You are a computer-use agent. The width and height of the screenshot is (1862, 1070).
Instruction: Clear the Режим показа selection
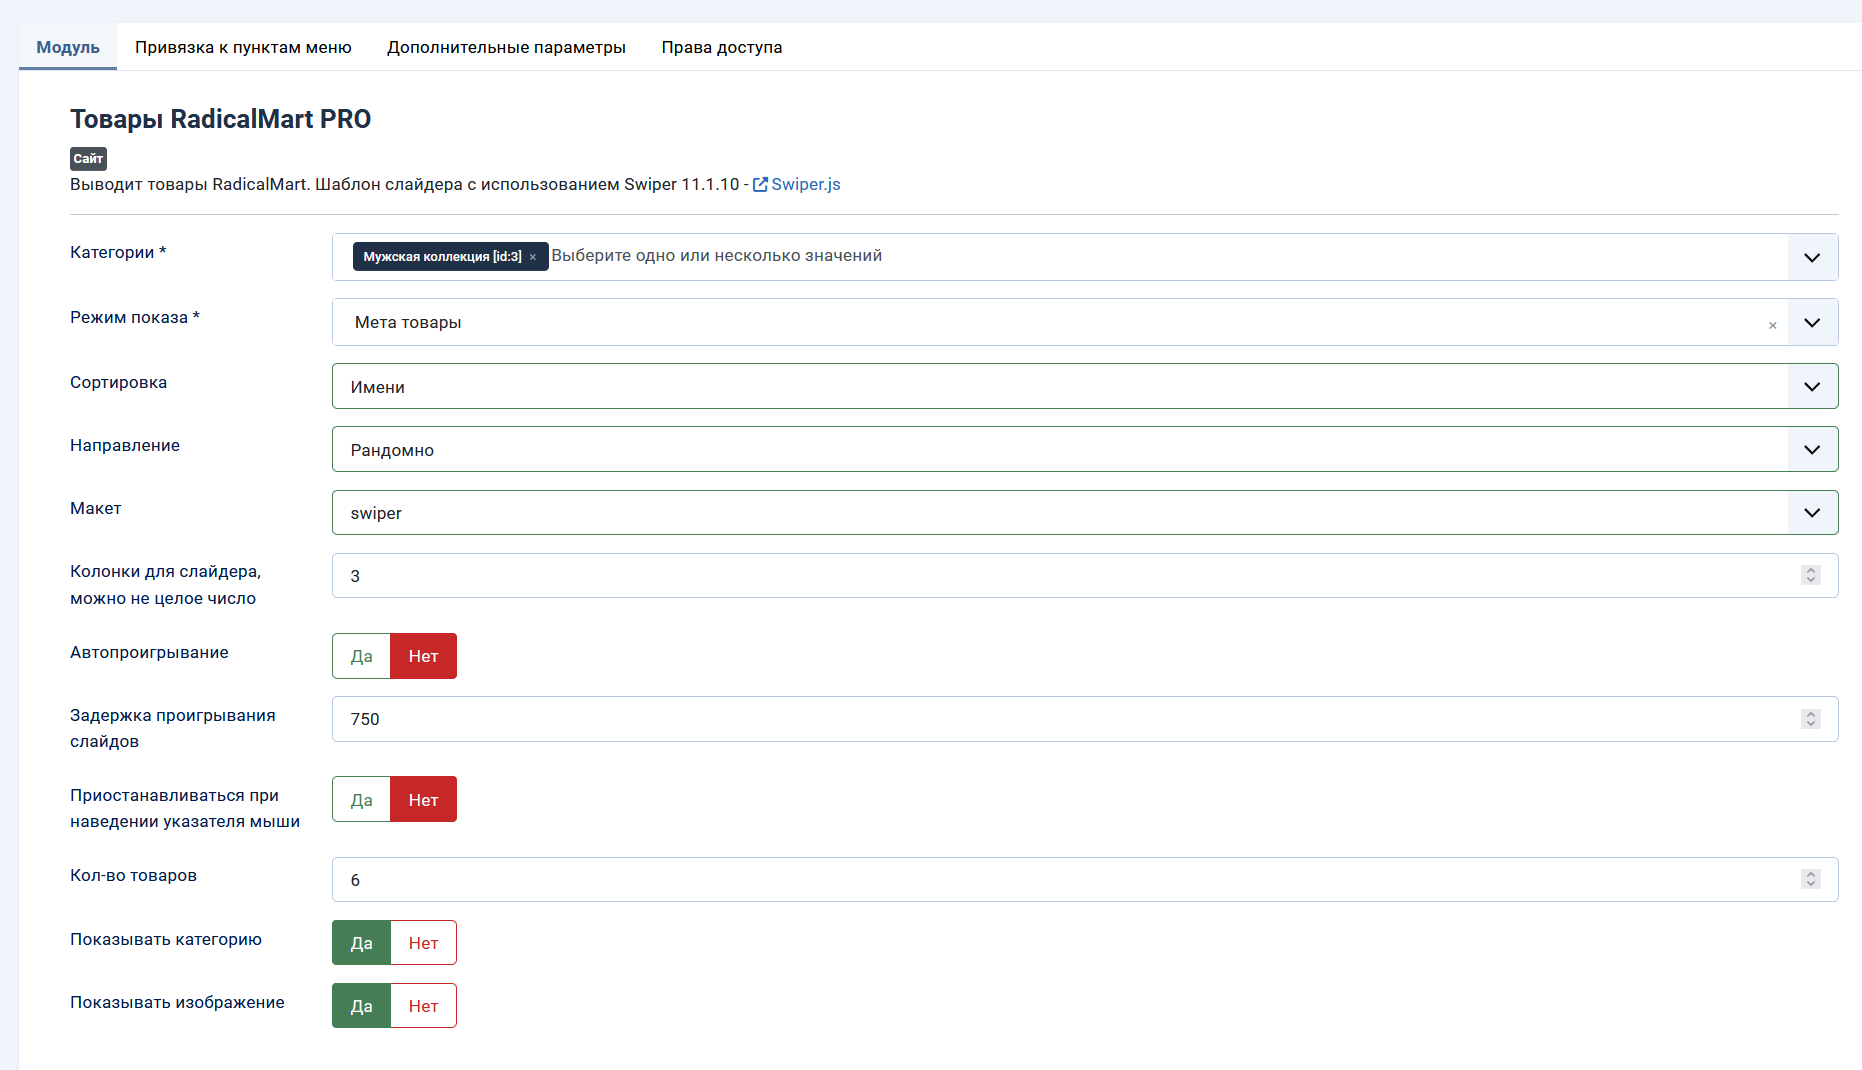1772,325
